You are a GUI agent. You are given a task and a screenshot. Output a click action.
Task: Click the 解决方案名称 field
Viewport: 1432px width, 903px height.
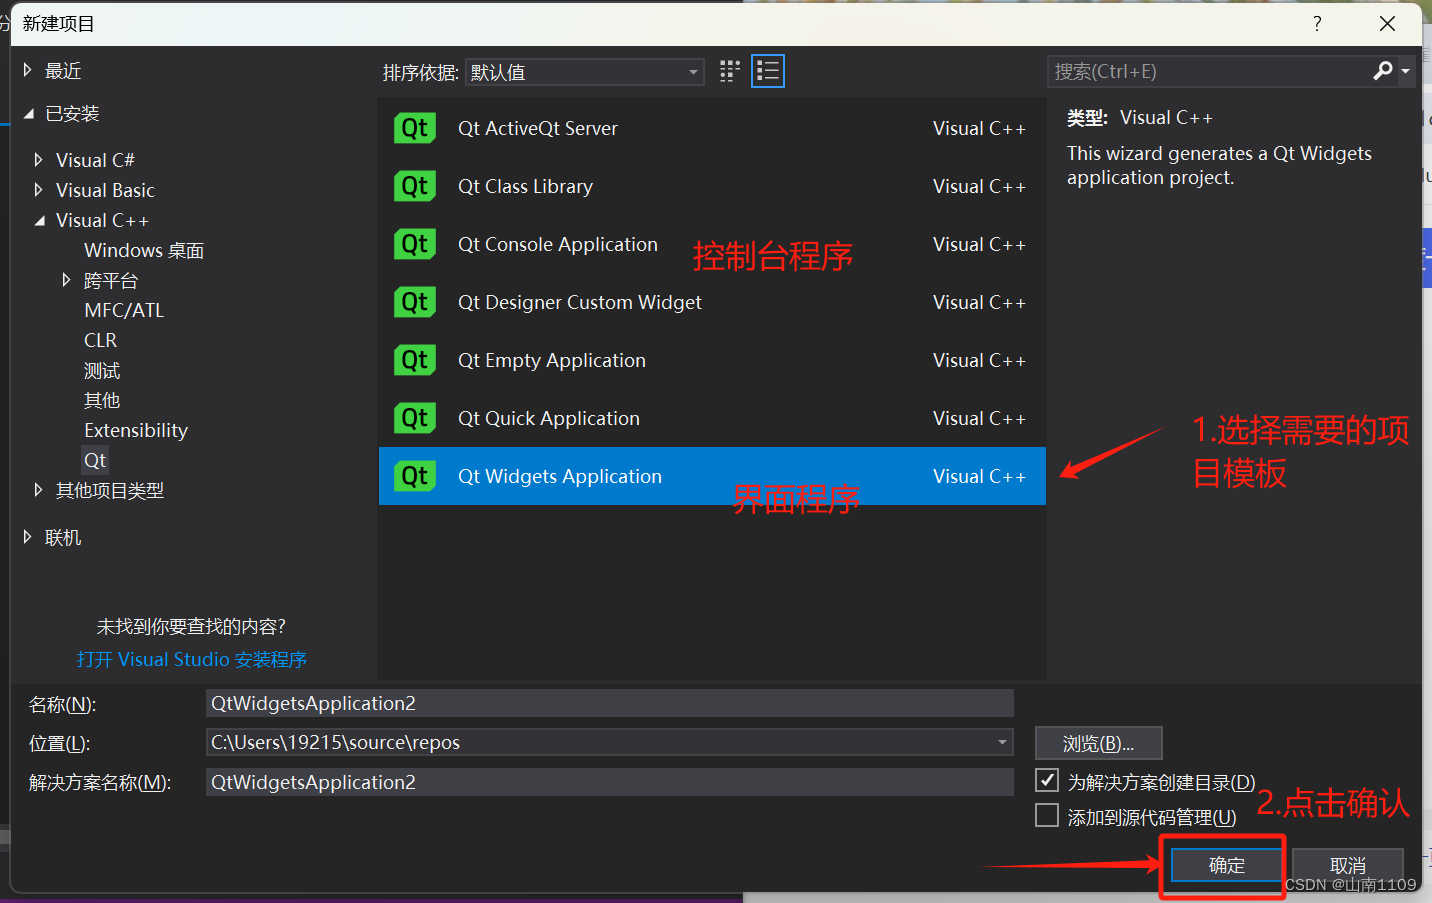tap(609, 782)
